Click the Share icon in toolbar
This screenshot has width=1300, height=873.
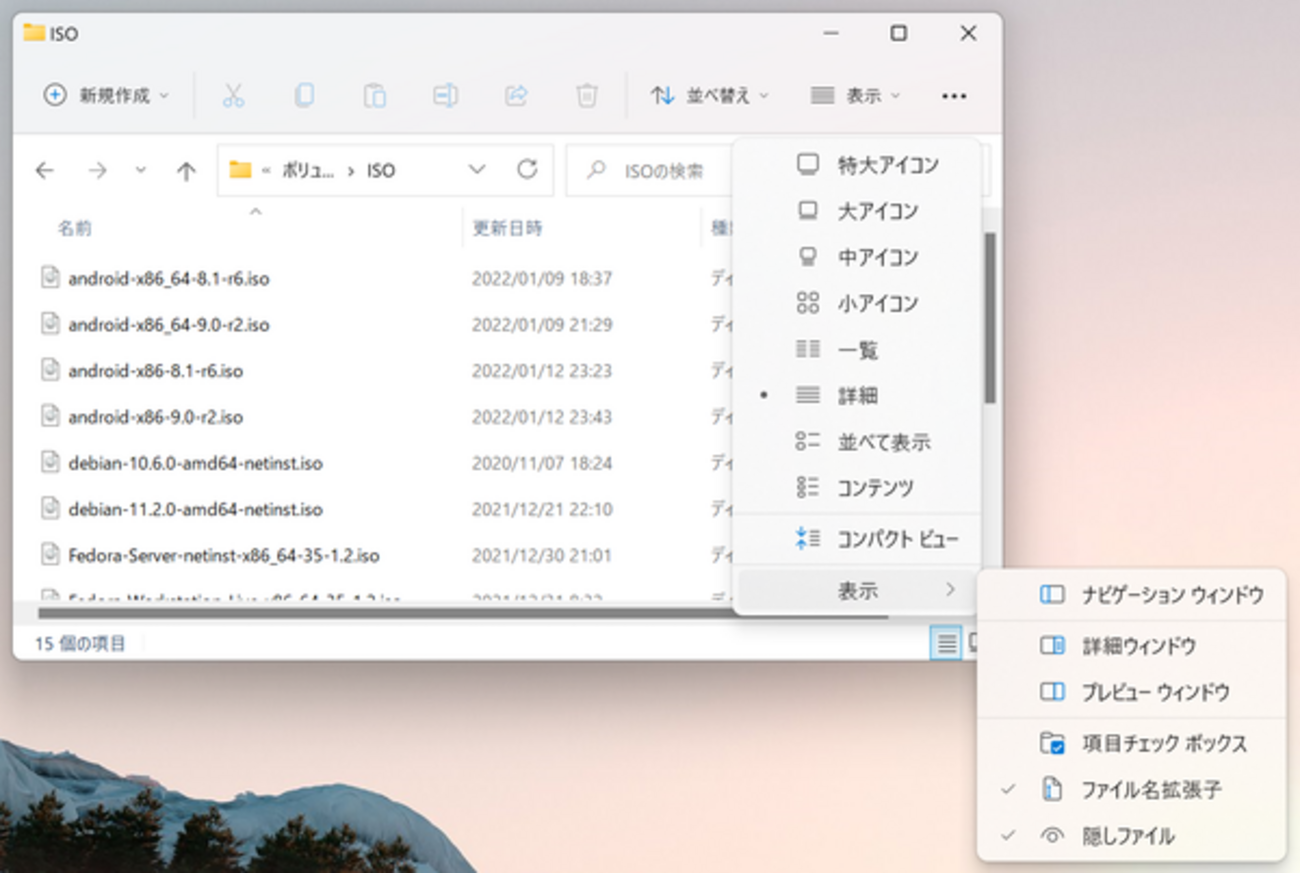click(x=516, y=96)
